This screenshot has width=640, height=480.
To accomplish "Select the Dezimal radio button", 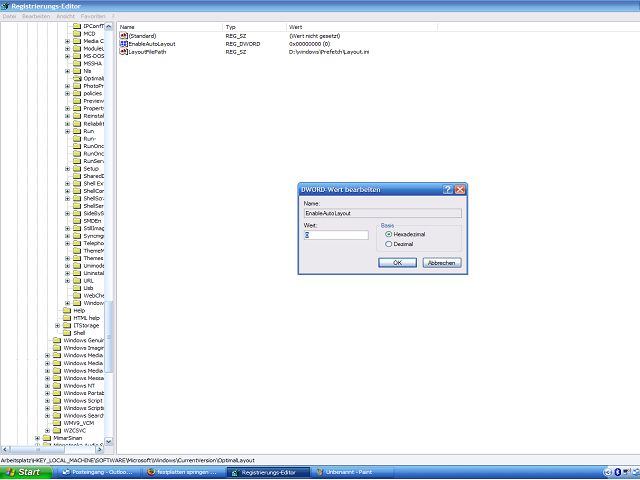I will coord(389,244).
